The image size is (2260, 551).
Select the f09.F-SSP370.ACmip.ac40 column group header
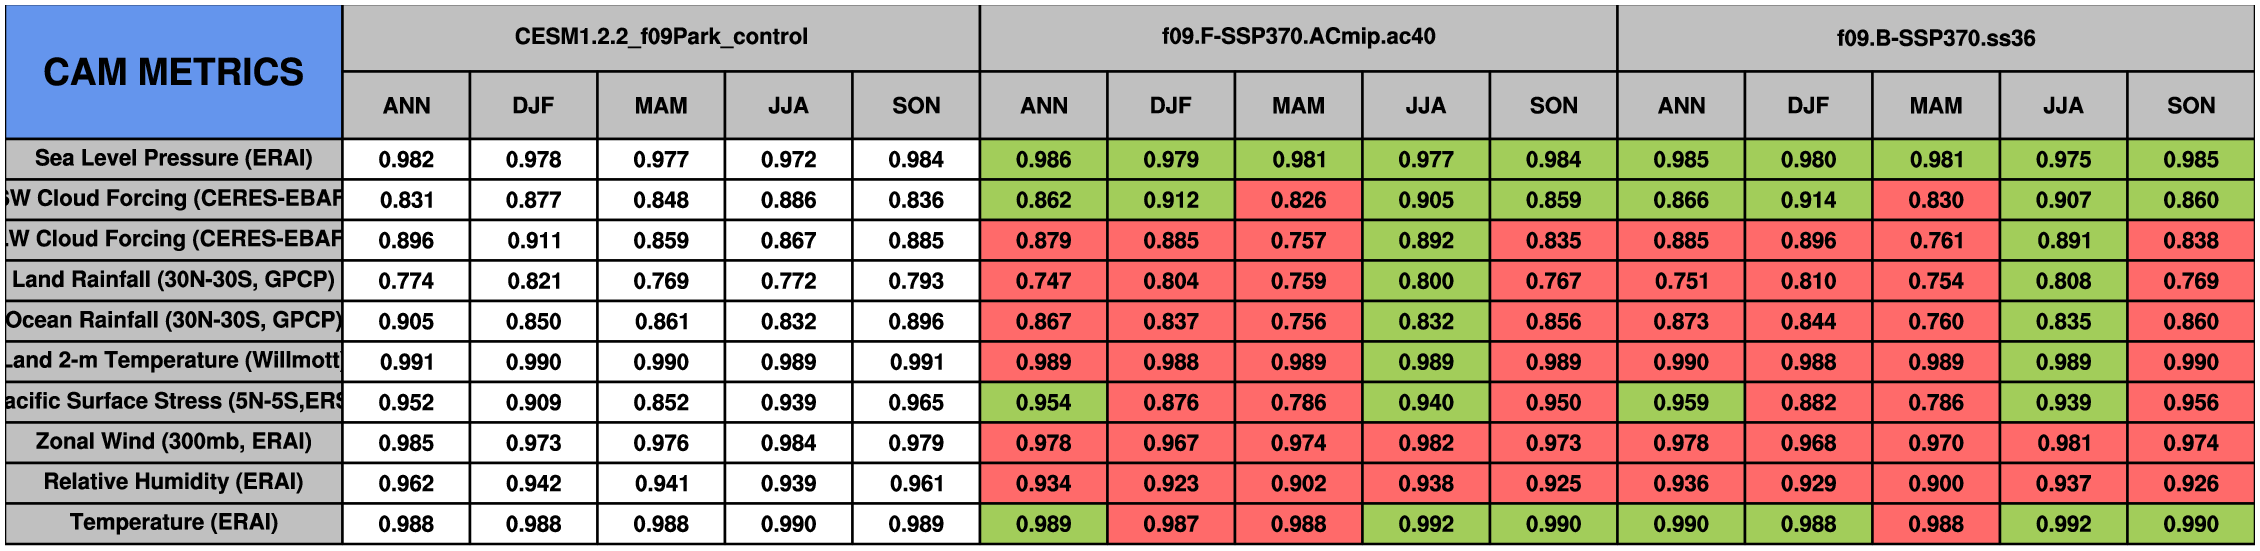(x=1298, y=37)
